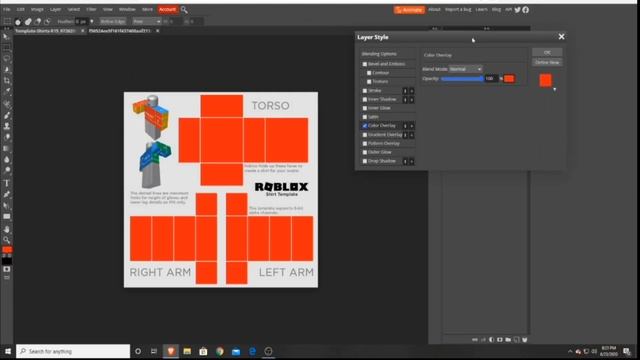Uncheck the Color Overlay checkbox
The height and width of the screenshot is (360, 640).
(365, 126)
